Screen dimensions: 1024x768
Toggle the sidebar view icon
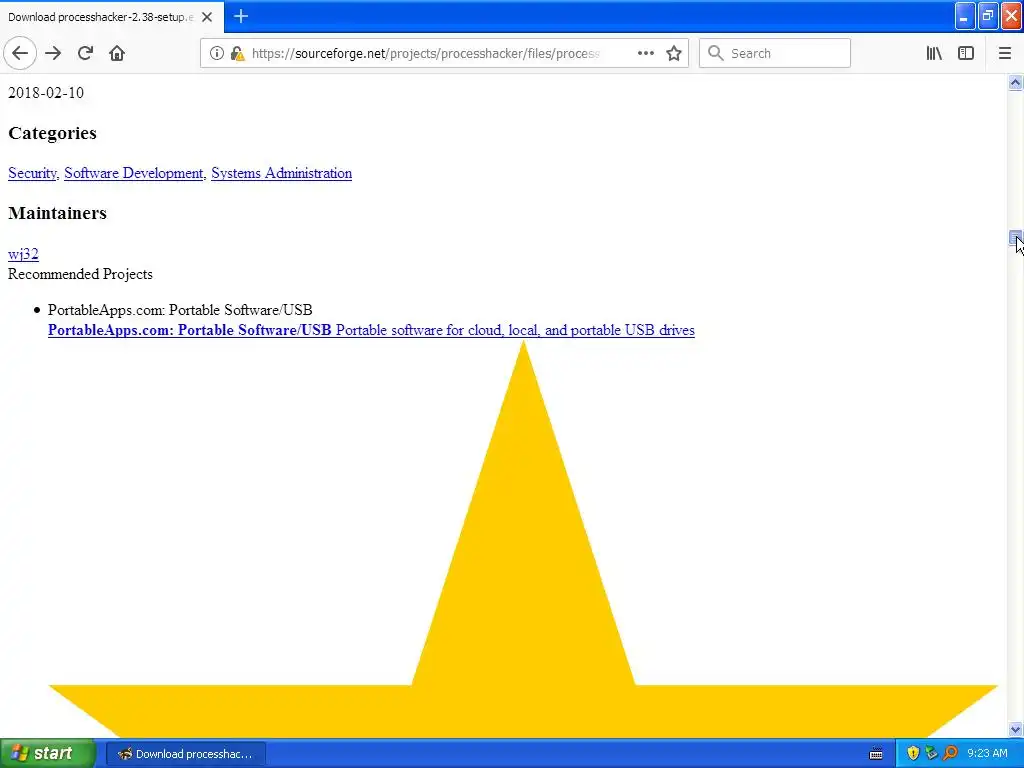pos(966,53)
